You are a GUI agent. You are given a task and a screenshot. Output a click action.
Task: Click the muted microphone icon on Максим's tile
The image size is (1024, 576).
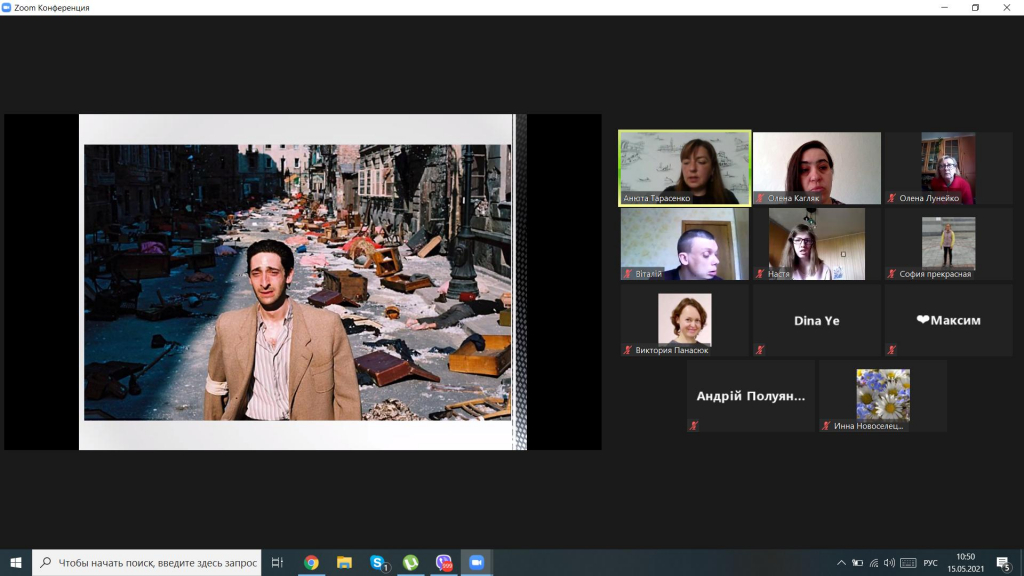point(892,350)
